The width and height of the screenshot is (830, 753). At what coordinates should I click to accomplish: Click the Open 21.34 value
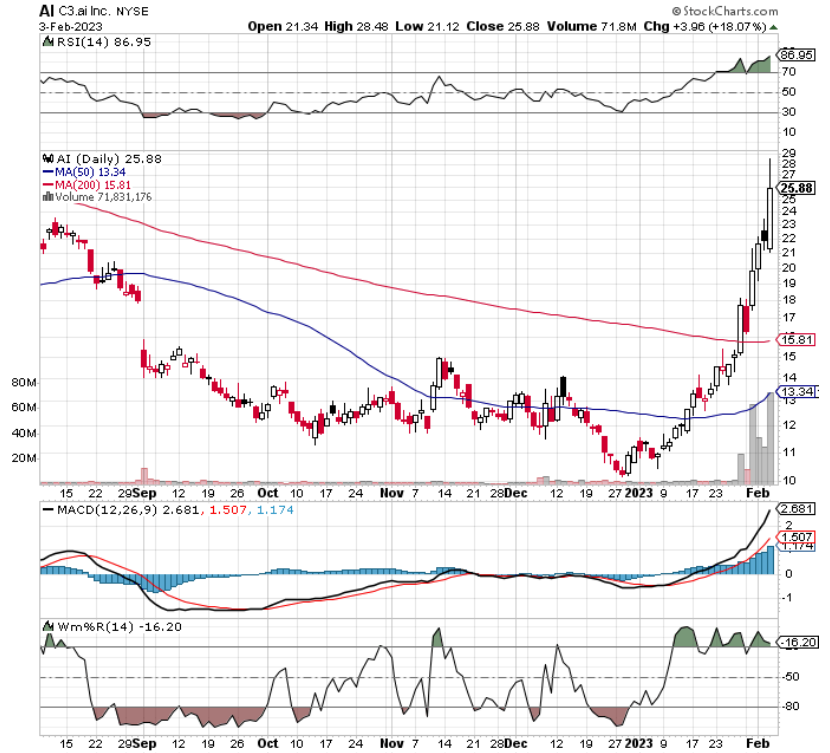click(283, 26)
